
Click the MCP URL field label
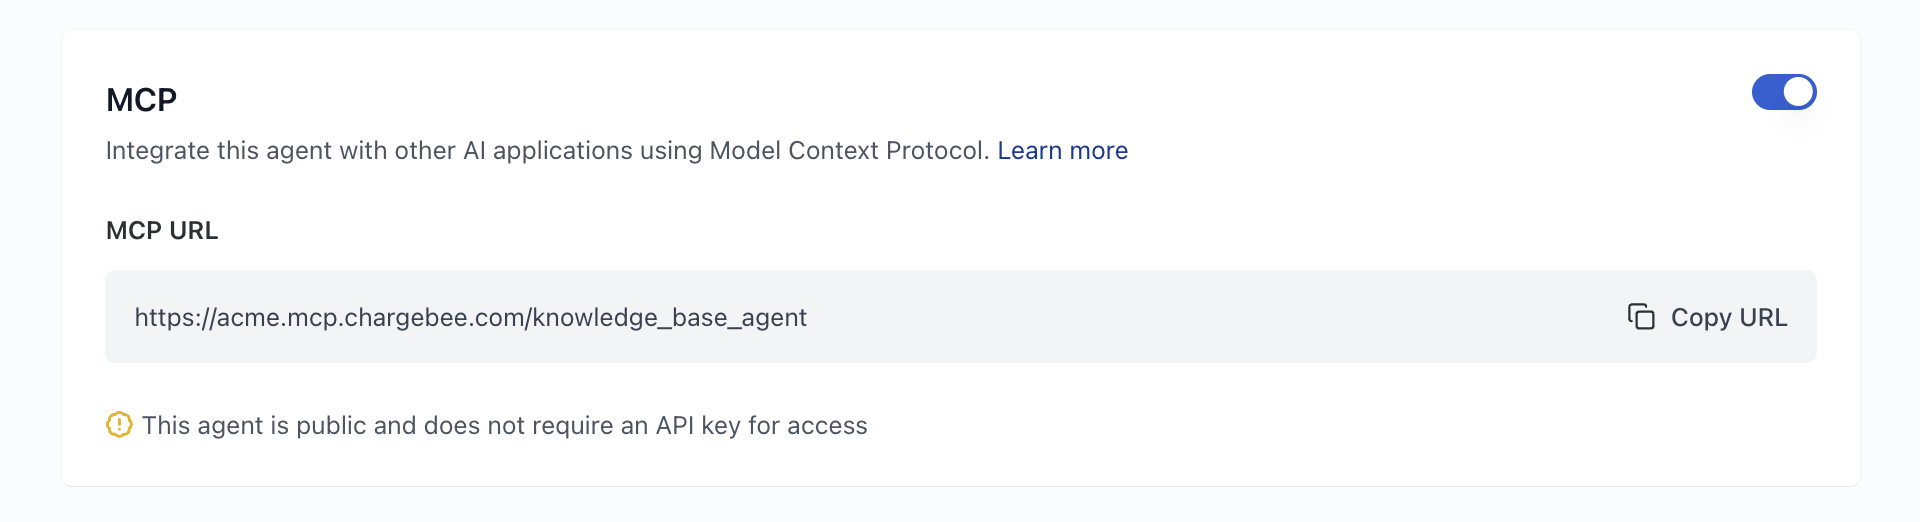162,230
